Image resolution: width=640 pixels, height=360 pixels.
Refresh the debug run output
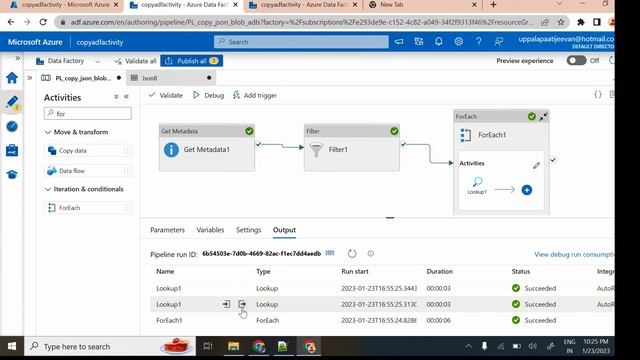(x=352, y=254)
